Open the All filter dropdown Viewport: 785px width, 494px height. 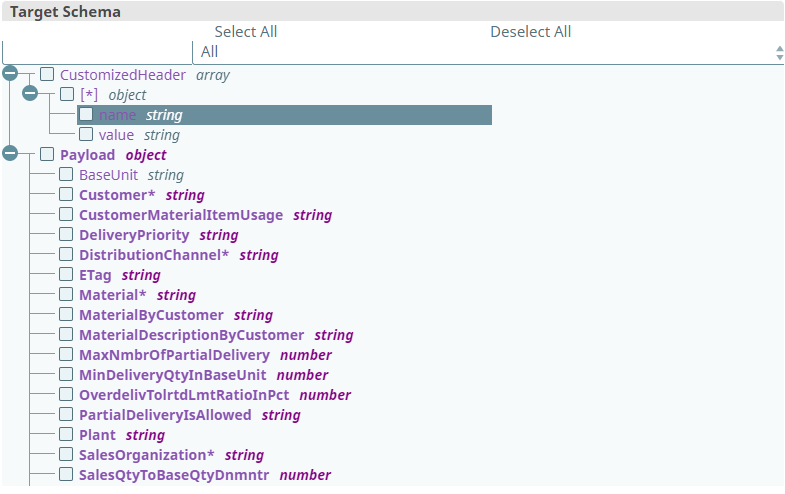(489, 52)
